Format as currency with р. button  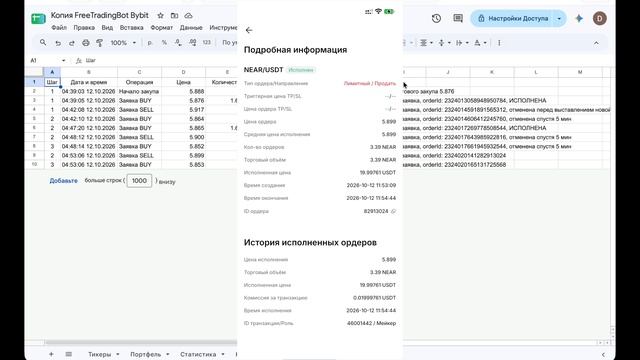(x=150, y=42)
